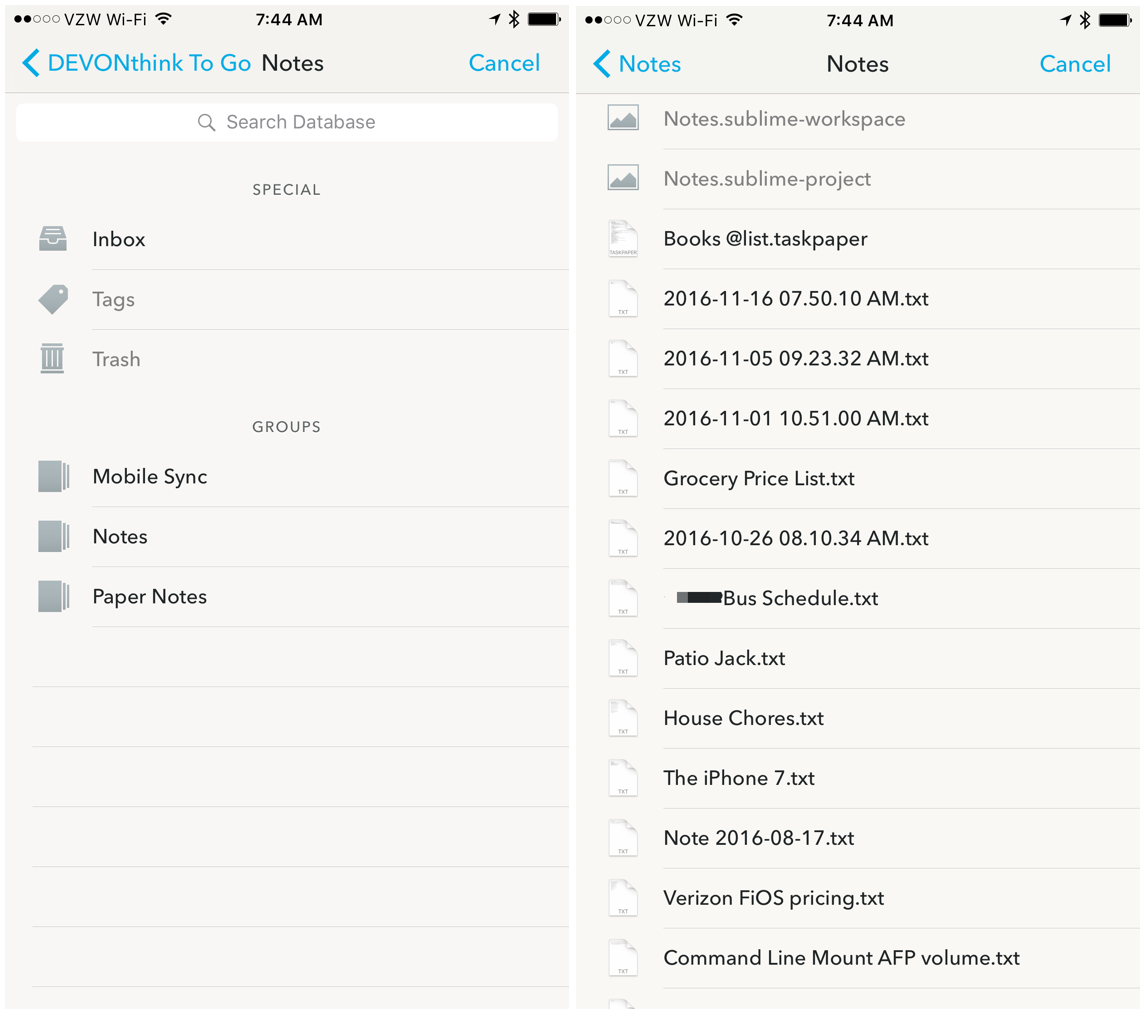Tap the 7:44 AM clock on left screen
The image size is (1144, 1014).
(289, 20)
